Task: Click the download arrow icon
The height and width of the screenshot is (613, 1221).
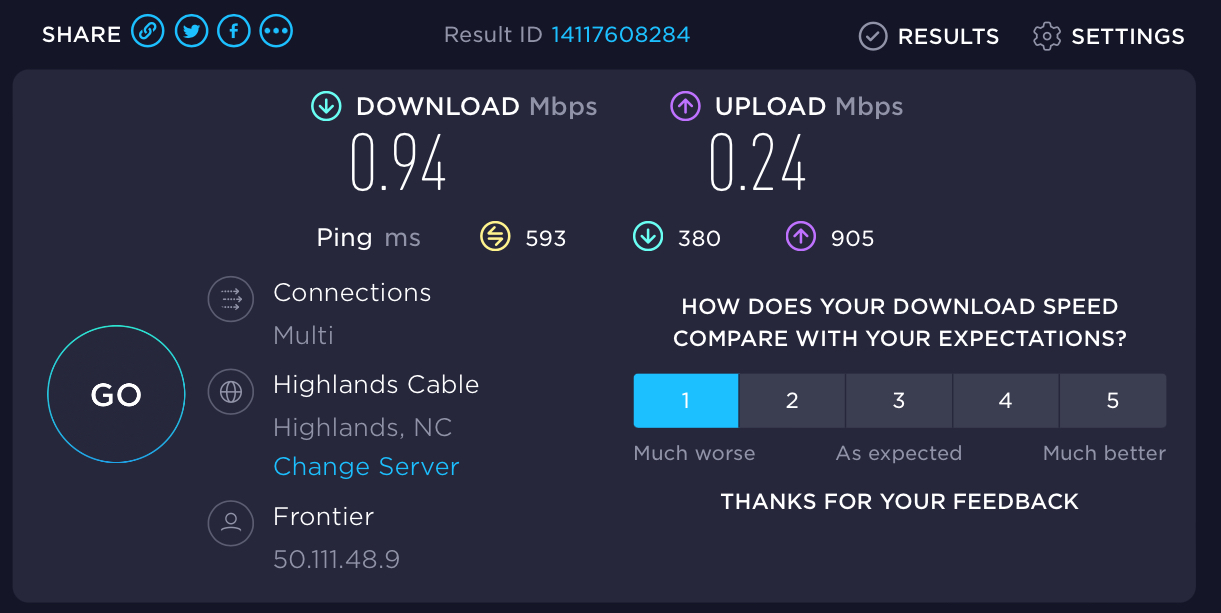Action: (326, 106)
